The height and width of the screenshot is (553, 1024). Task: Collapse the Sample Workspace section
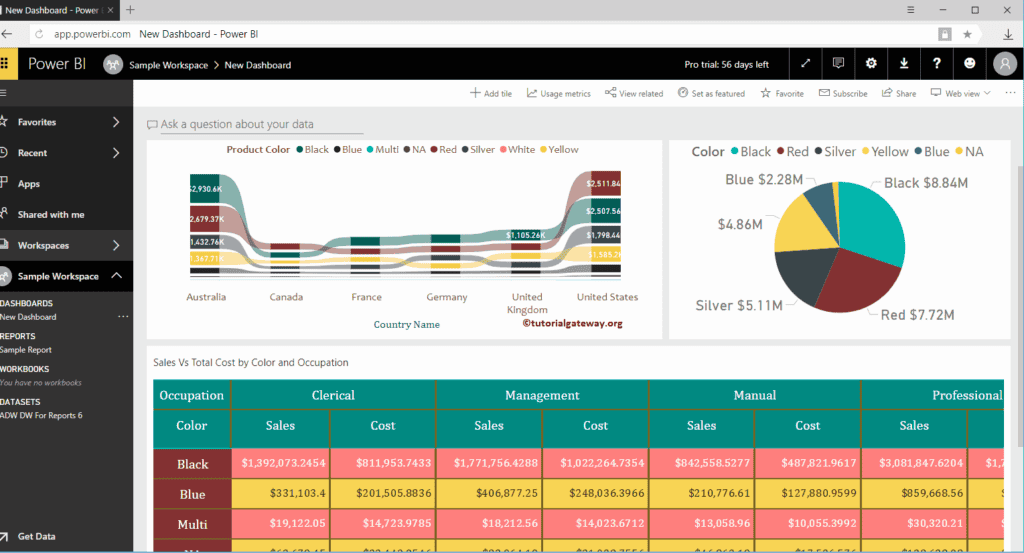pos(116,276)
